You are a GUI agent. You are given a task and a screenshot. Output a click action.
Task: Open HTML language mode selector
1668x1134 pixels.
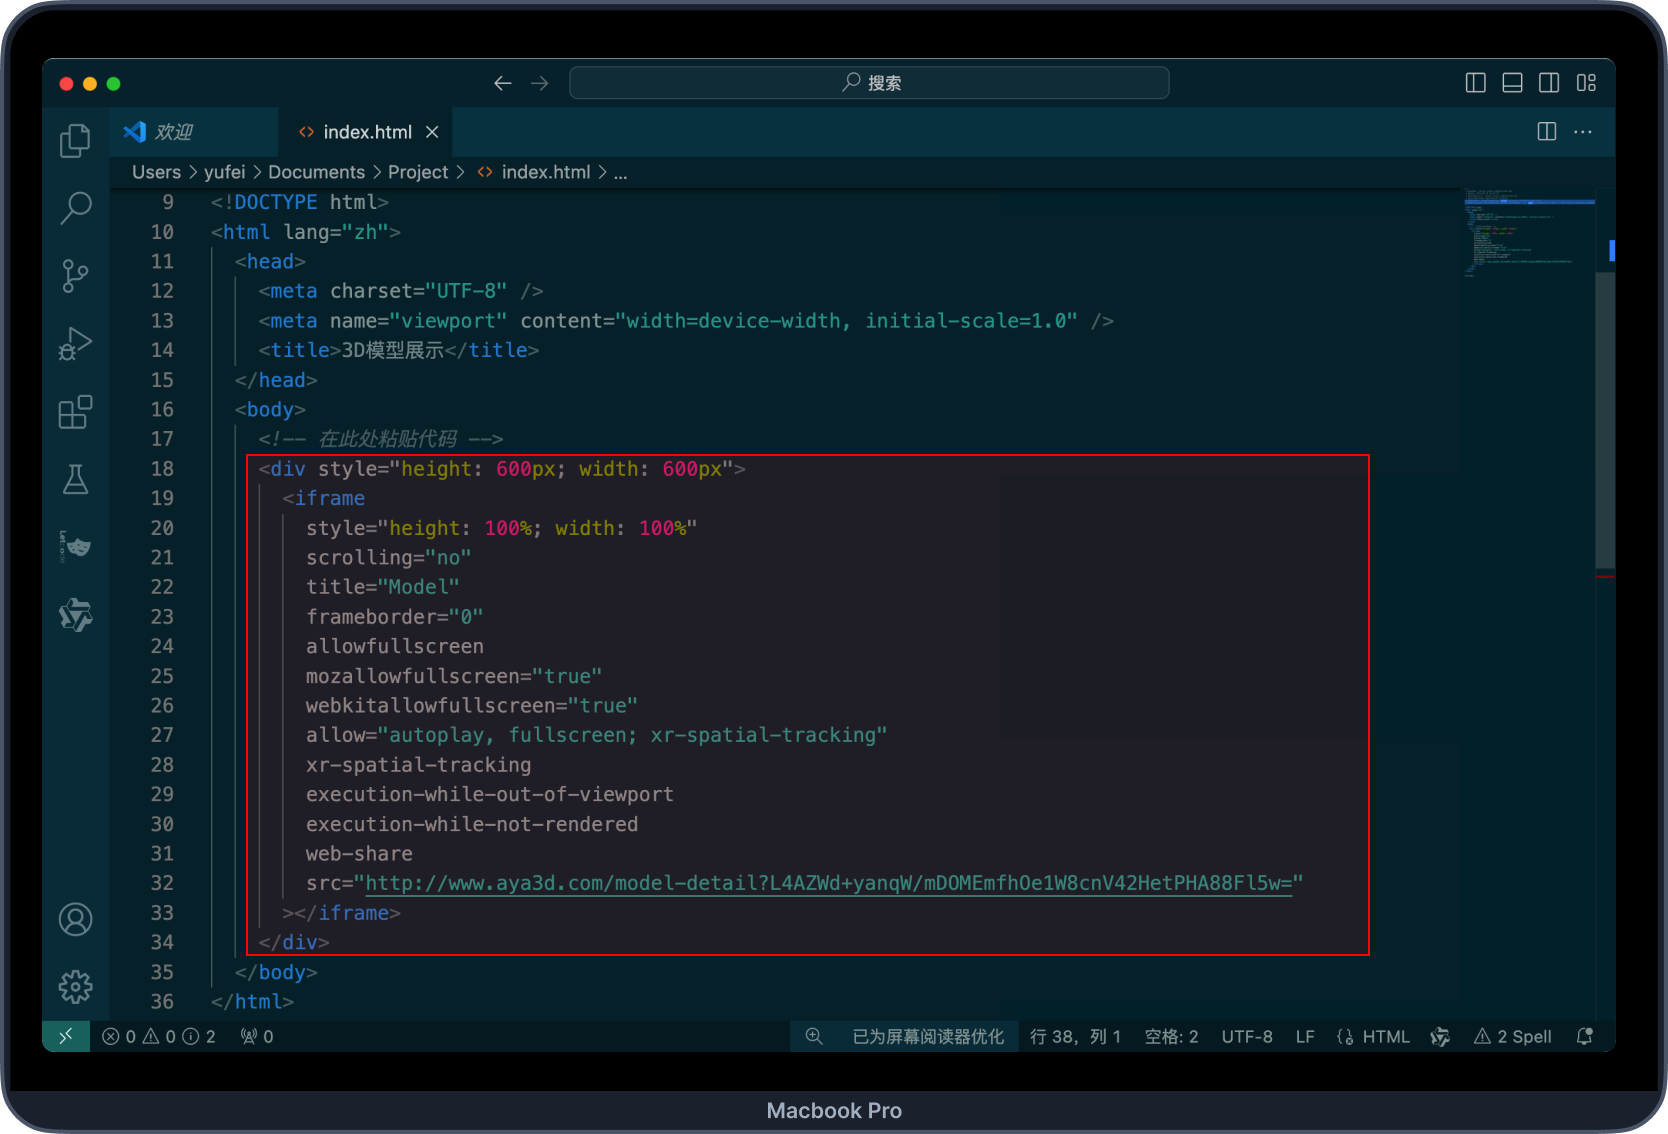pyautogui.click(x=1385, y=1037)
